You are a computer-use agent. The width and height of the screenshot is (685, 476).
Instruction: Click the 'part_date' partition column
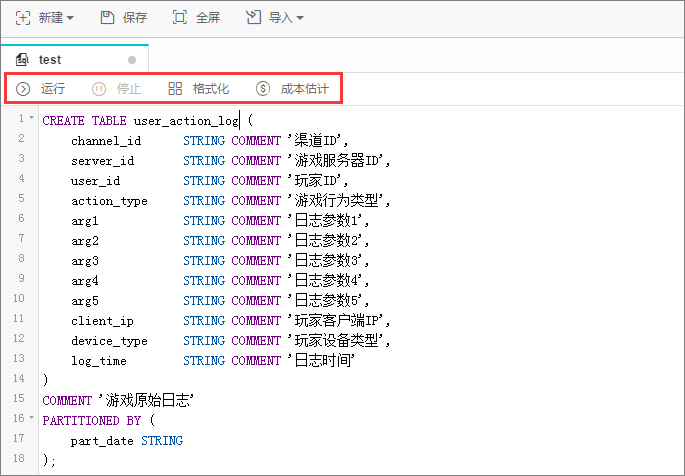(102, 441)
